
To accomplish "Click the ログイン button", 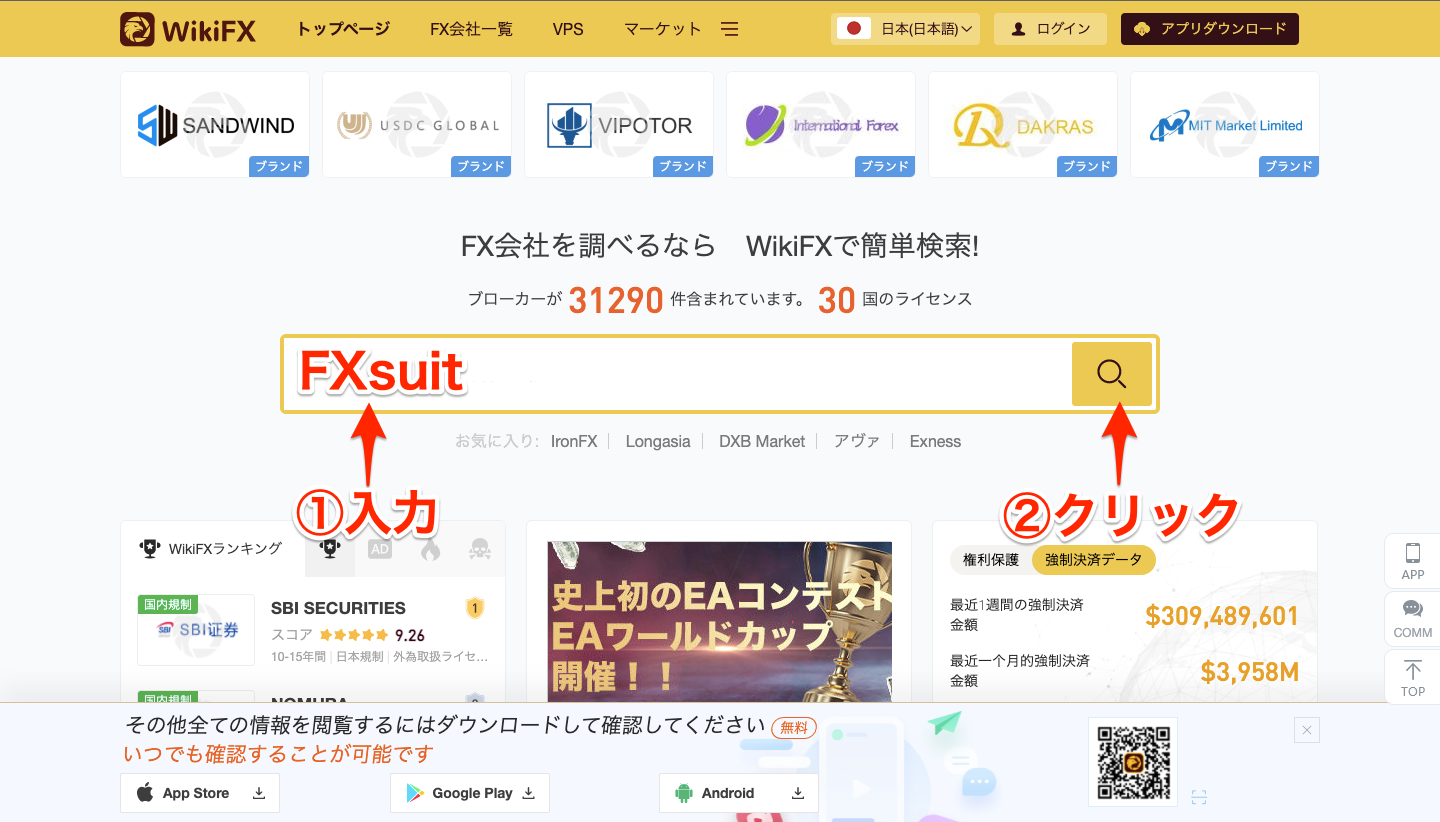I will pyautogui.click(x=1050, y=29).
